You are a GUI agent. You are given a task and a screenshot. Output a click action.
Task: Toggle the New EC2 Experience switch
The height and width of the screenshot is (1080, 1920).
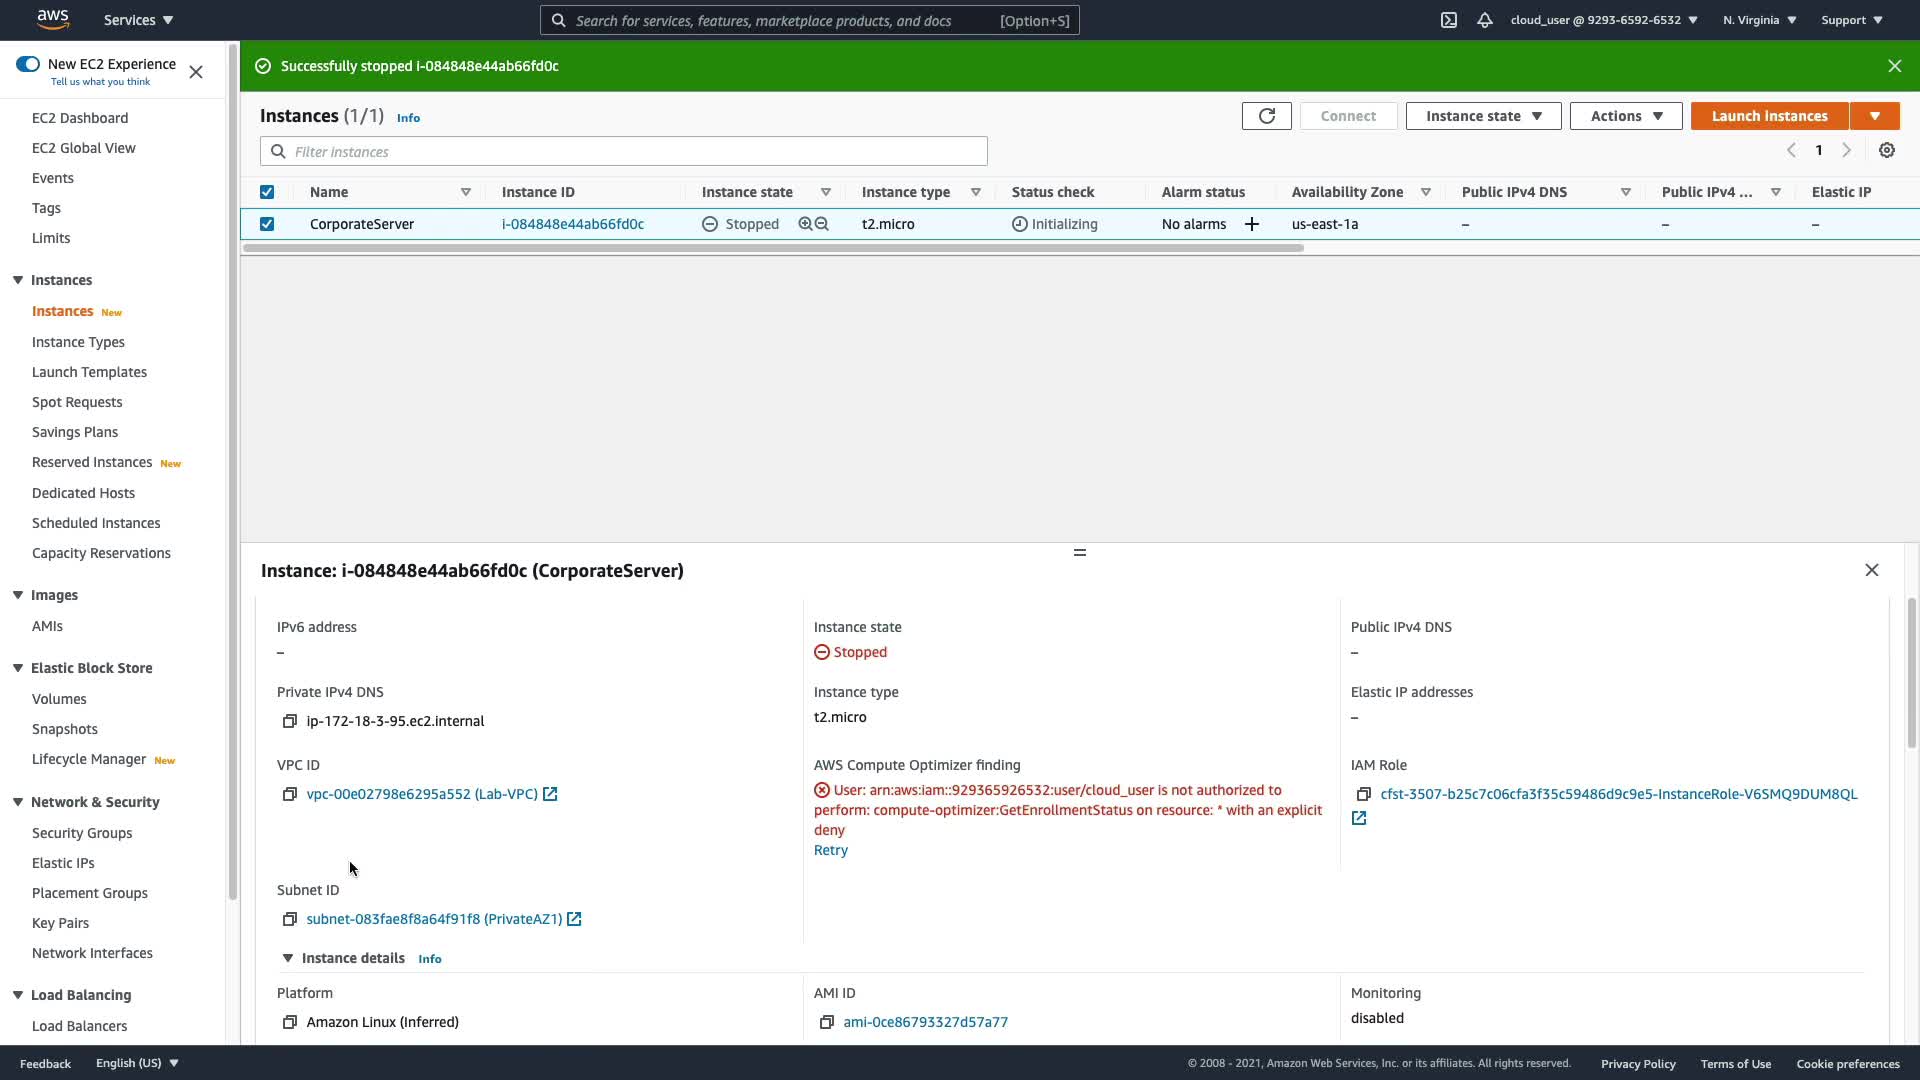[x=28, y=64]
